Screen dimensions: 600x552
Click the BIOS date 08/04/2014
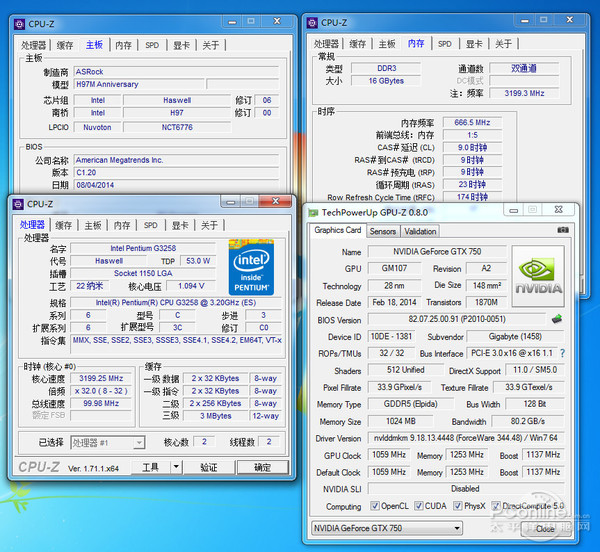176,185
